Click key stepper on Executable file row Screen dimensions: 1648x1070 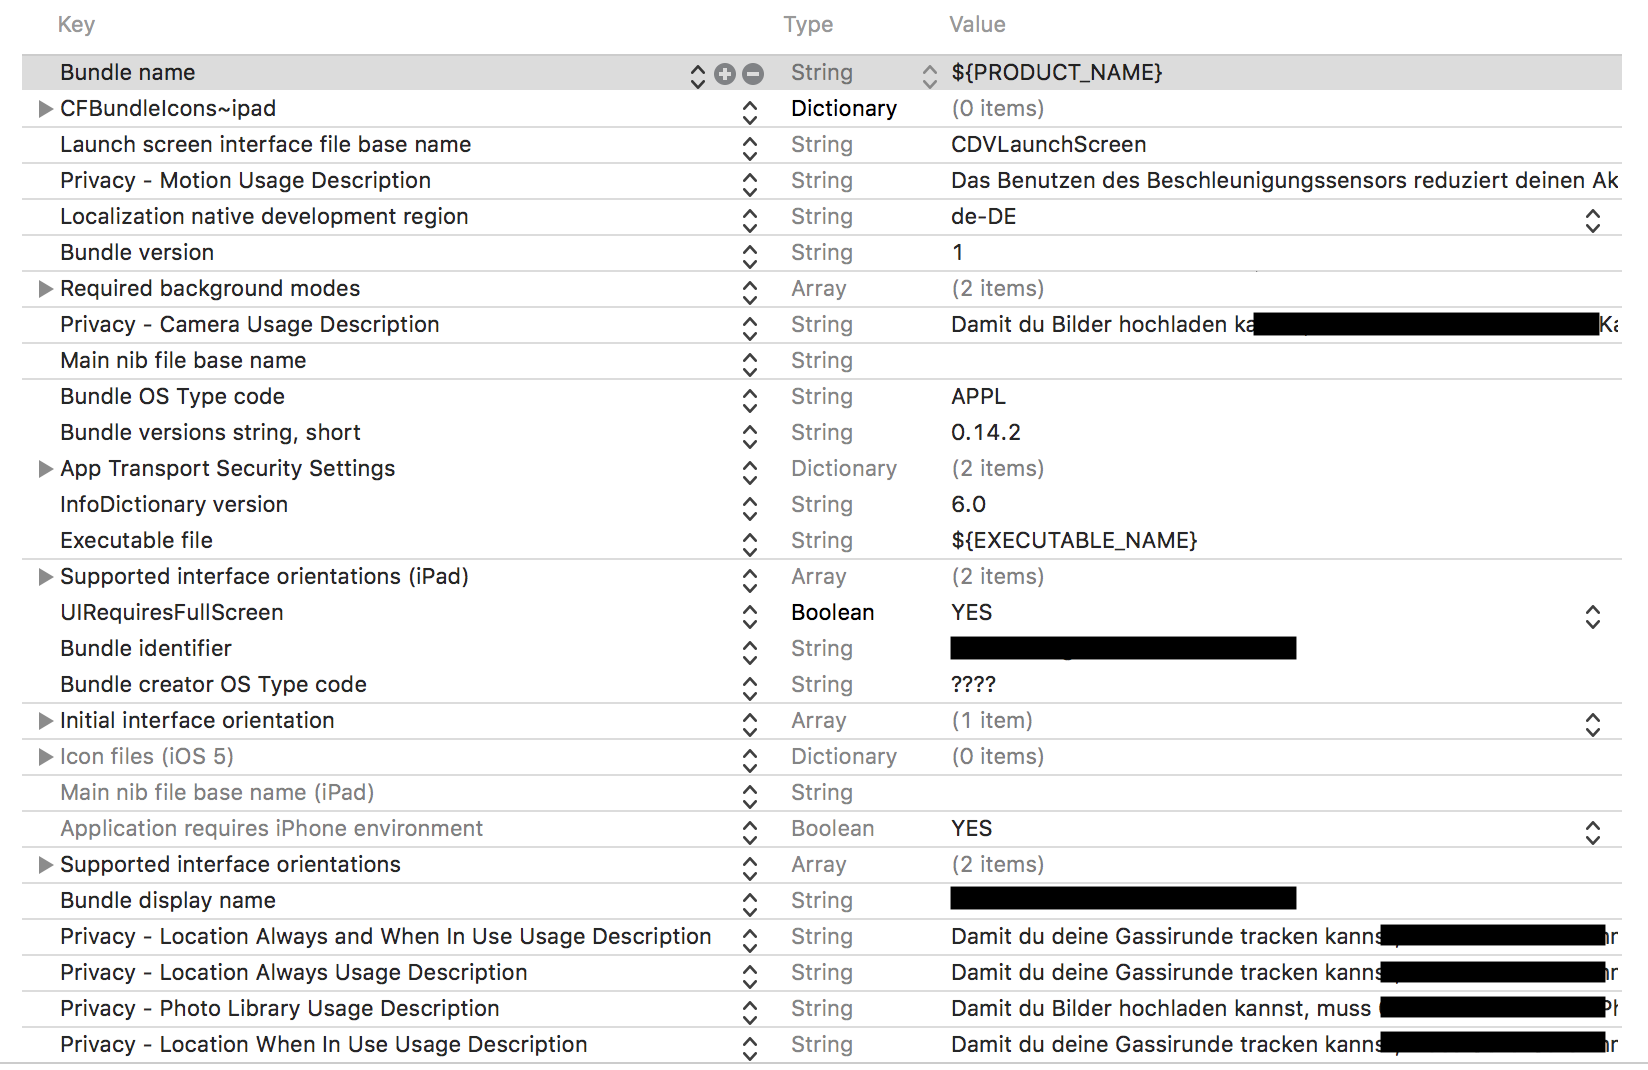(750, 544)
